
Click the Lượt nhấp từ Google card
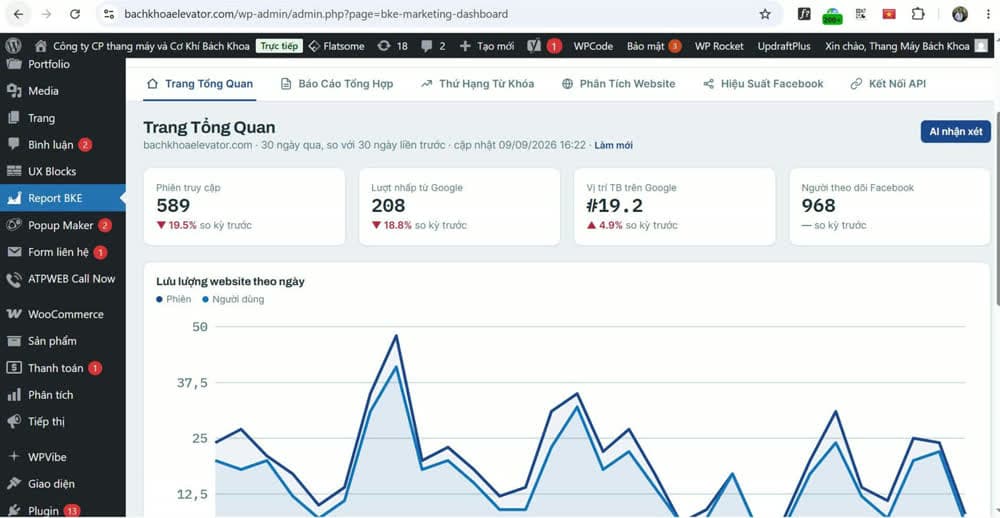tap(459, 206)
